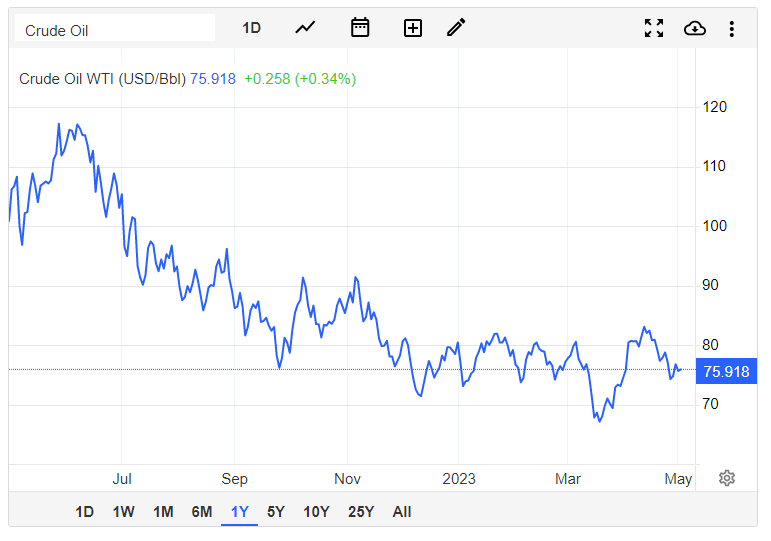
Task: Click the 110 price axis label
Action: (x=714, y=166)
